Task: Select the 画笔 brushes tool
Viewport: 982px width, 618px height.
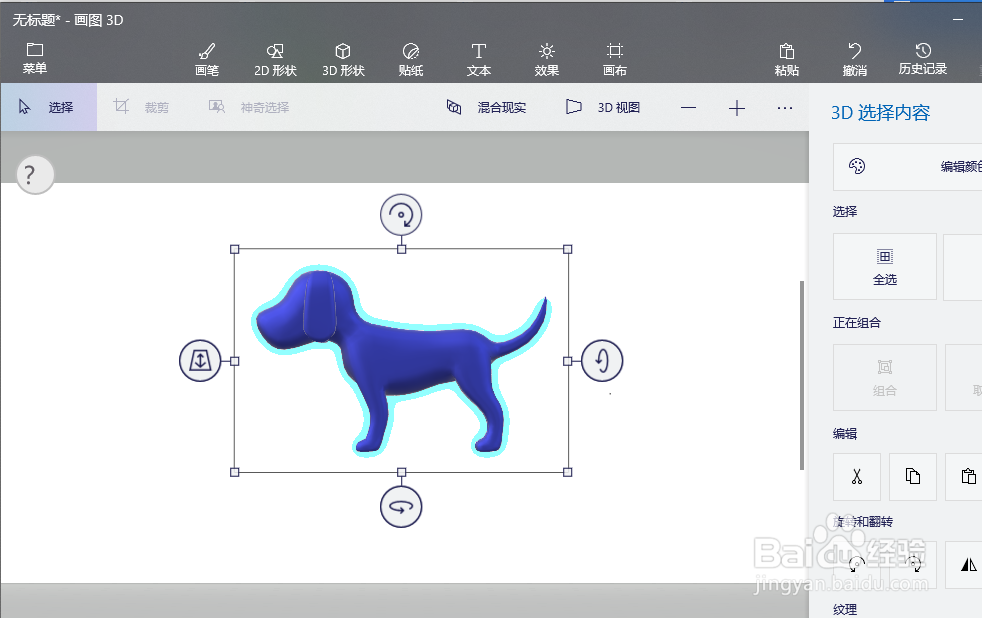Action: pyautogui.click(x=207, y=59)
